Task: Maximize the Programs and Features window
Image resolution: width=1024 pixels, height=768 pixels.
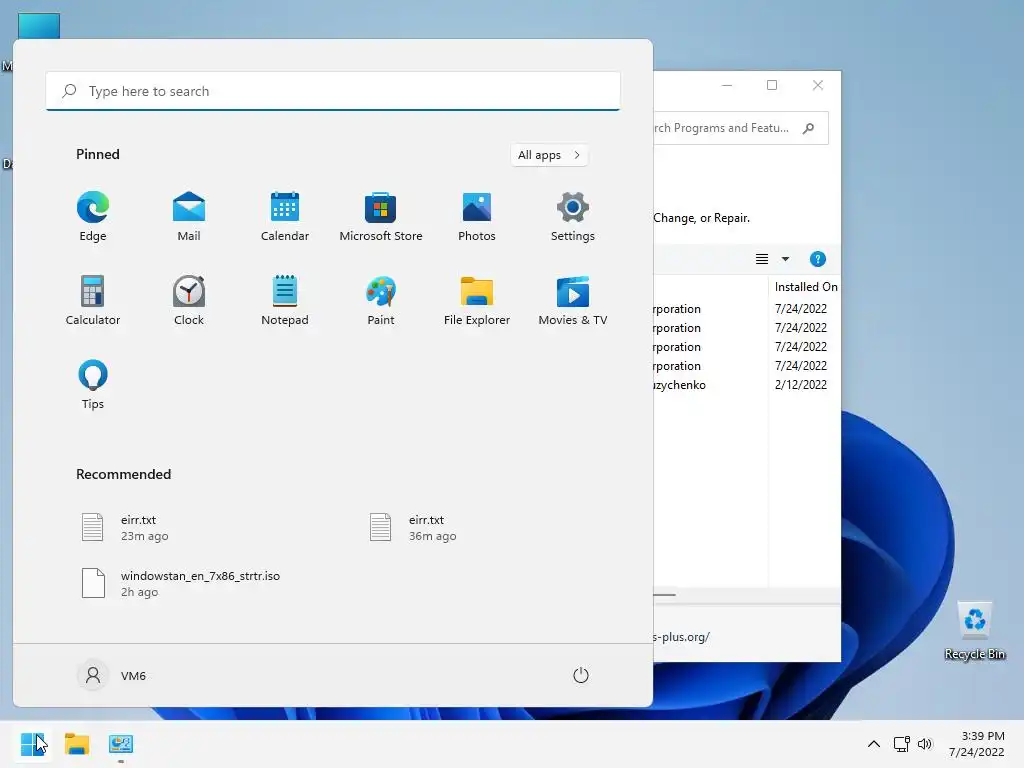Action: pos(772,85)
